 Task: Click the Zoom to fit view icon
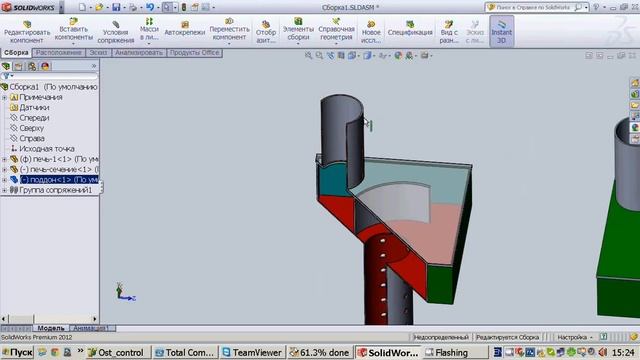[308, 56]
